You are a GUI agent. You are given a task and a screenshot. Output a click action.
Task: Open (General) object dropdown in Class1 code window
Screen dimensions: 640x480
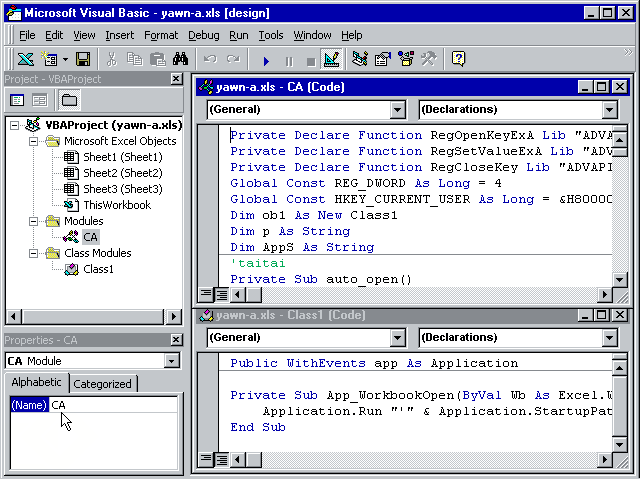point(397,338)
